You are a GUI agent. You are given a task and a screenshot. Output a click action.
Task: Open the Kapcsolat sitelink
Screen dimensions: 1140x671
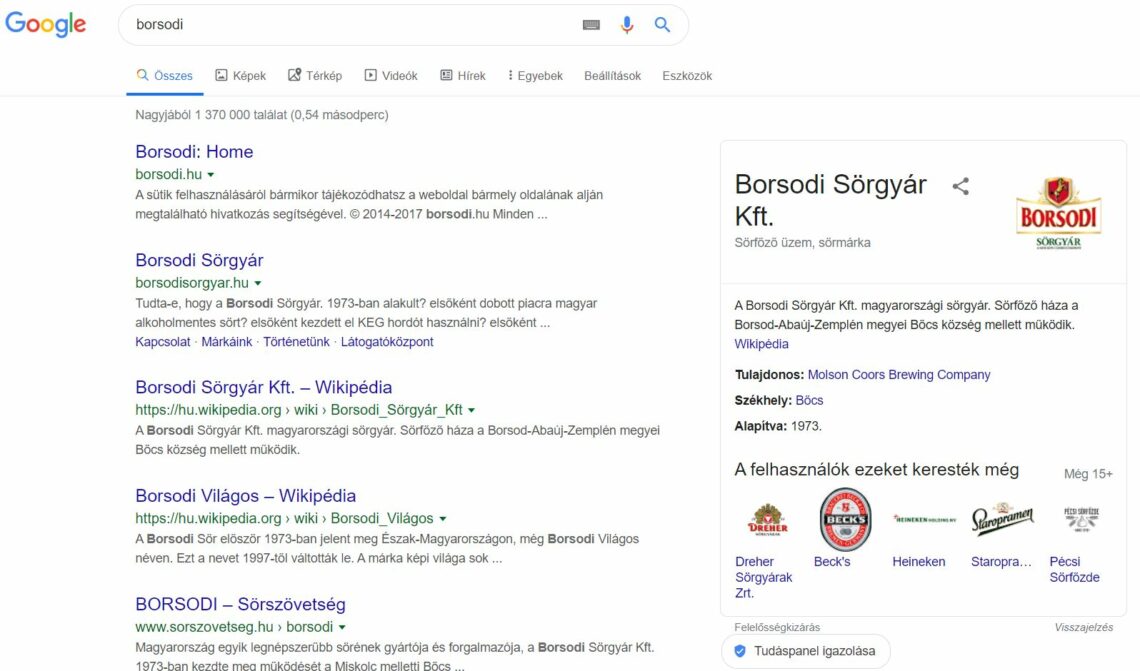pyautogui.click(x=163, y=342)
